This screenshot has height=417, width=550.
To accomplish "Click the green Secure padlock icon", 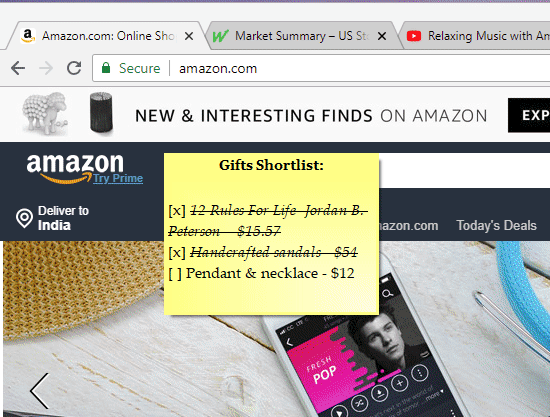I will coord(106,68).
